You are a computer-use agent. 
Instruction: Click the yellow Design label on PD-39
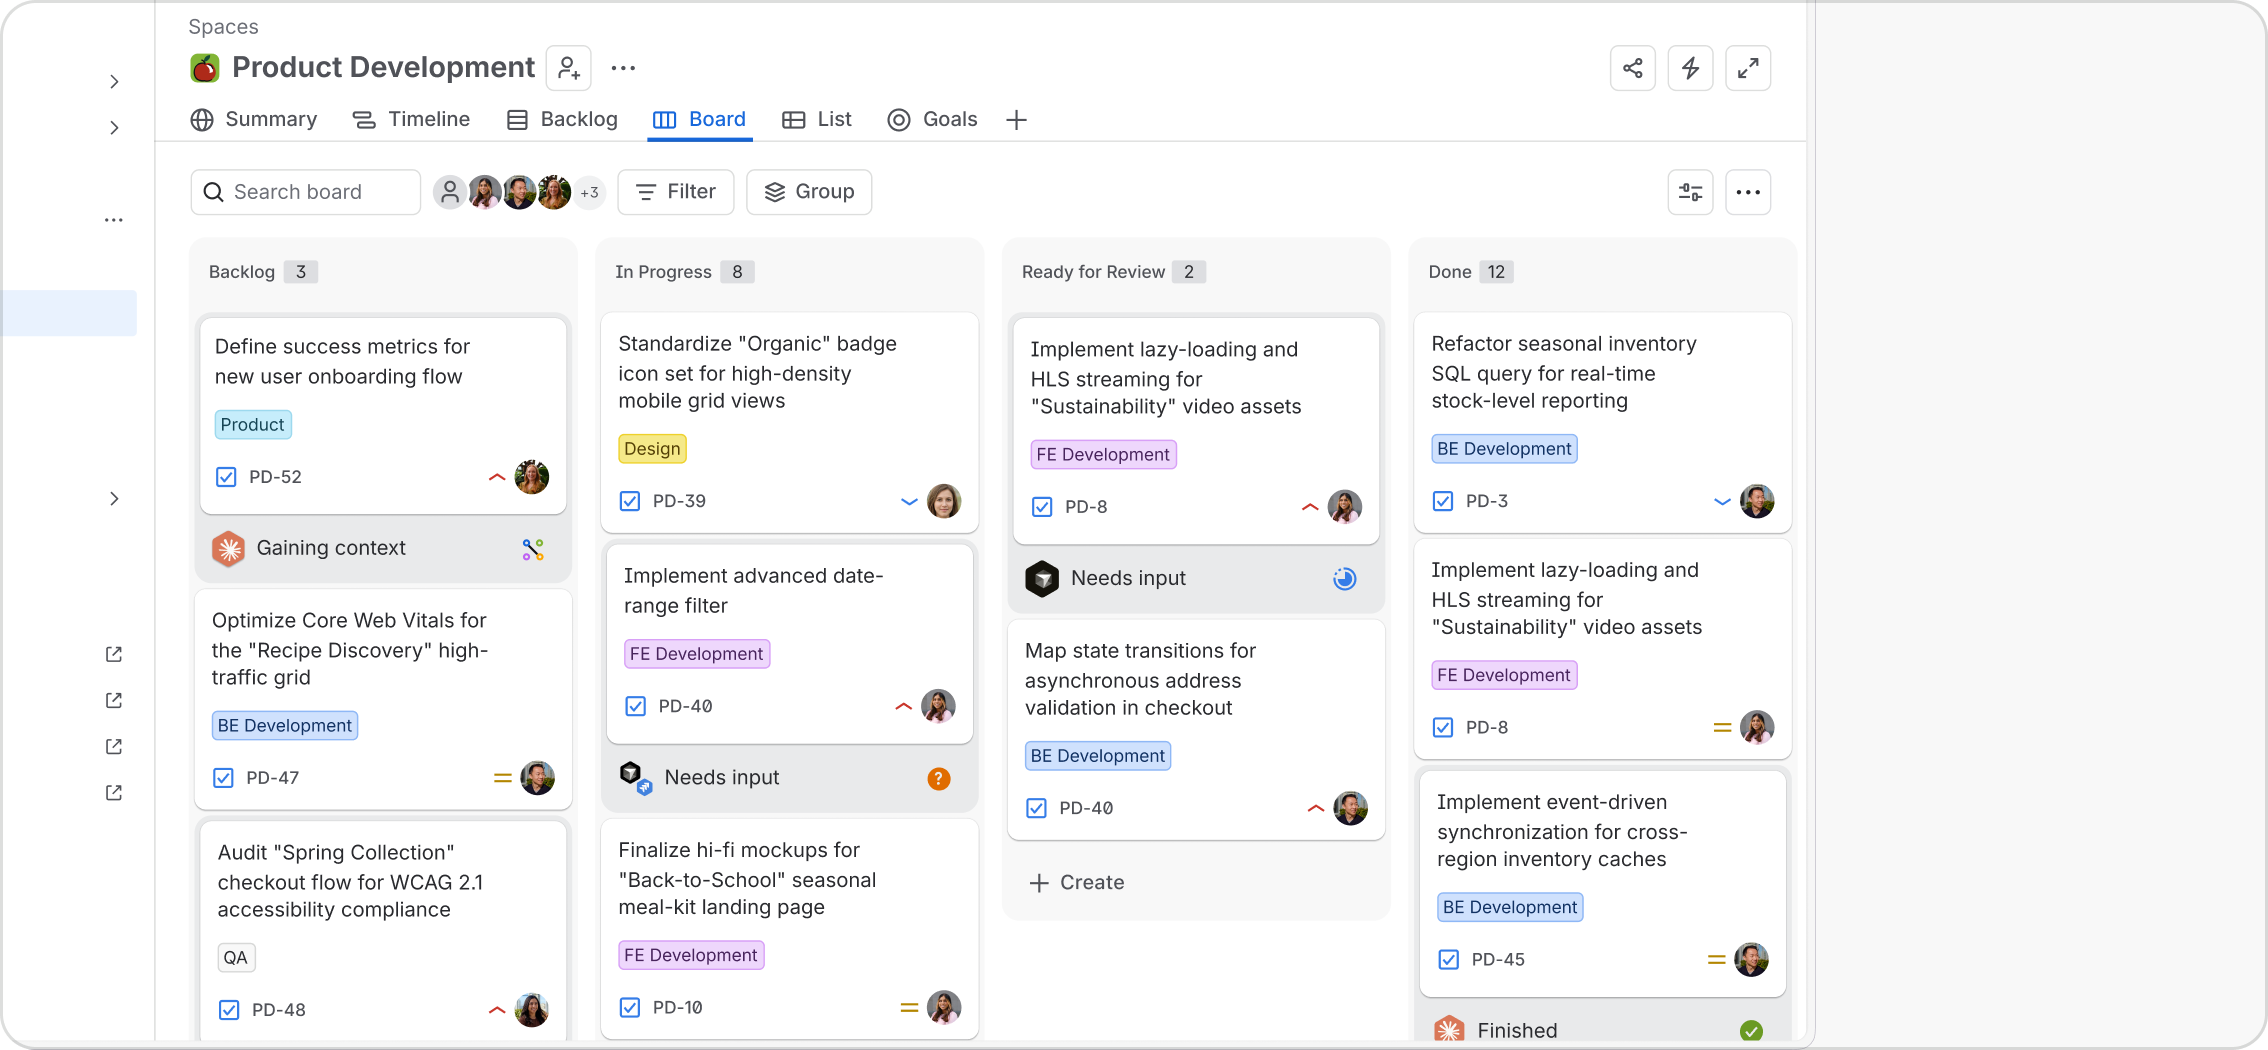coord(652,449)
